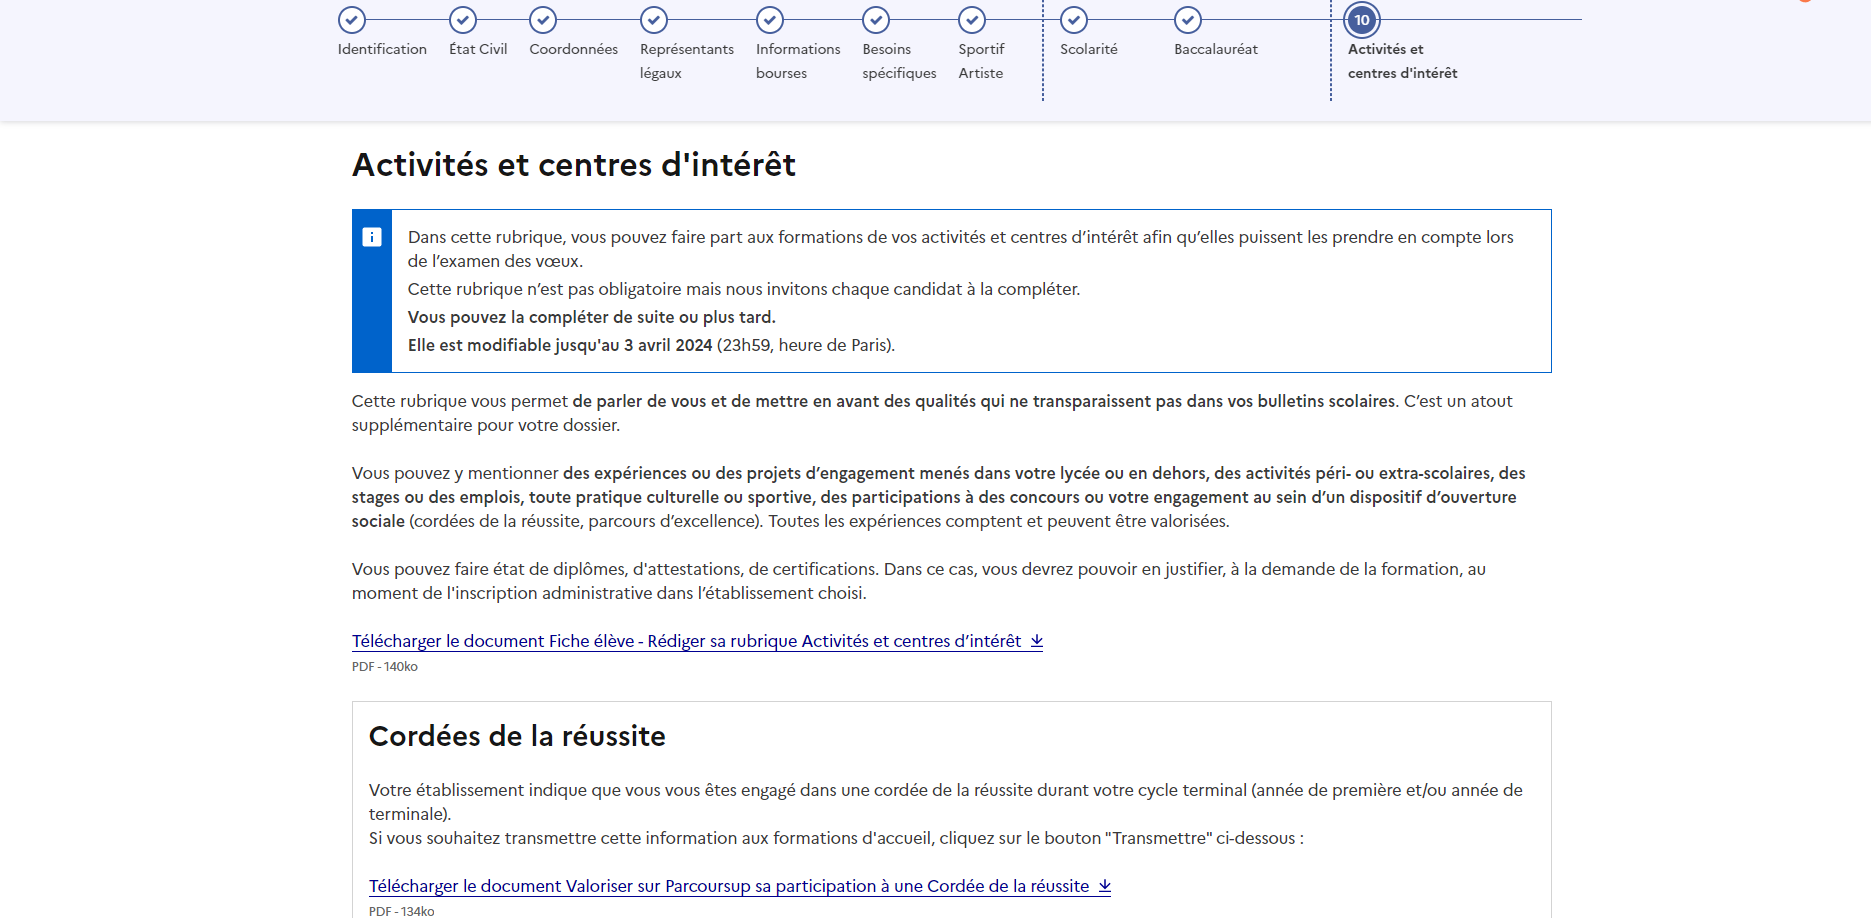Click the Identification step checkmark circle
The width and height of the screenshot is (1871, 918).
tap(352, 20)
